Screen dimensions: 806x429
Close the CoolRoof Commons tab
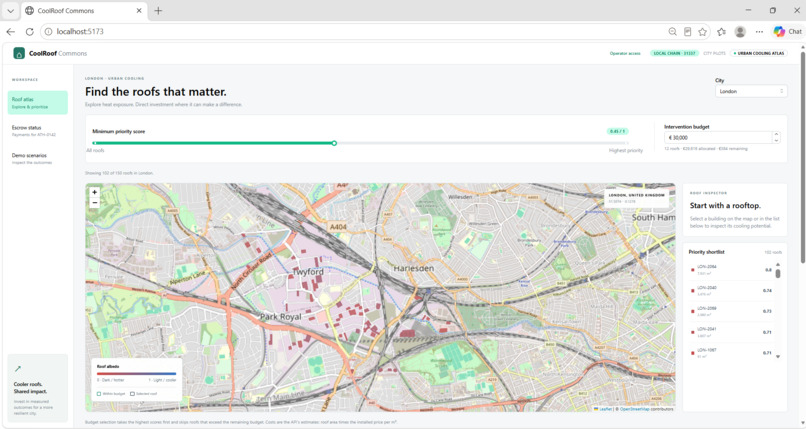point(139,10)
